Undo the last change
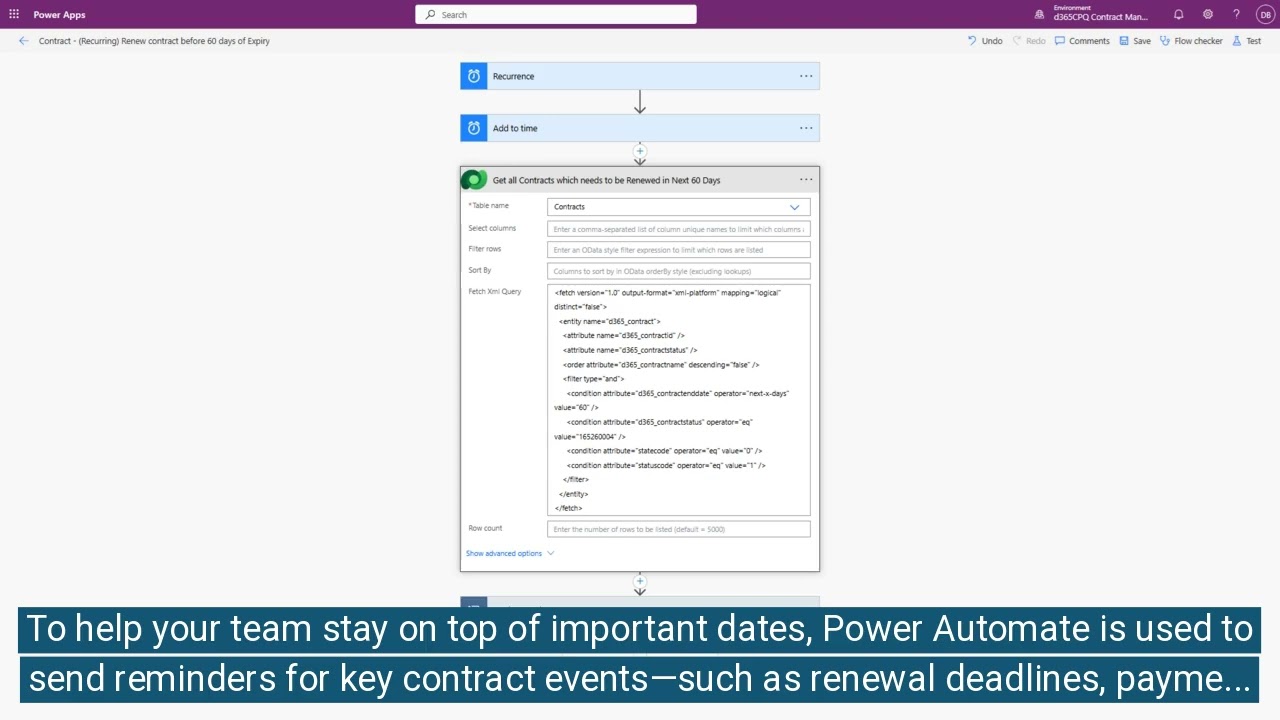Image resolution: width=1280 pixels, height=720 pixels. pyautogui.click(x=985, y=41)
